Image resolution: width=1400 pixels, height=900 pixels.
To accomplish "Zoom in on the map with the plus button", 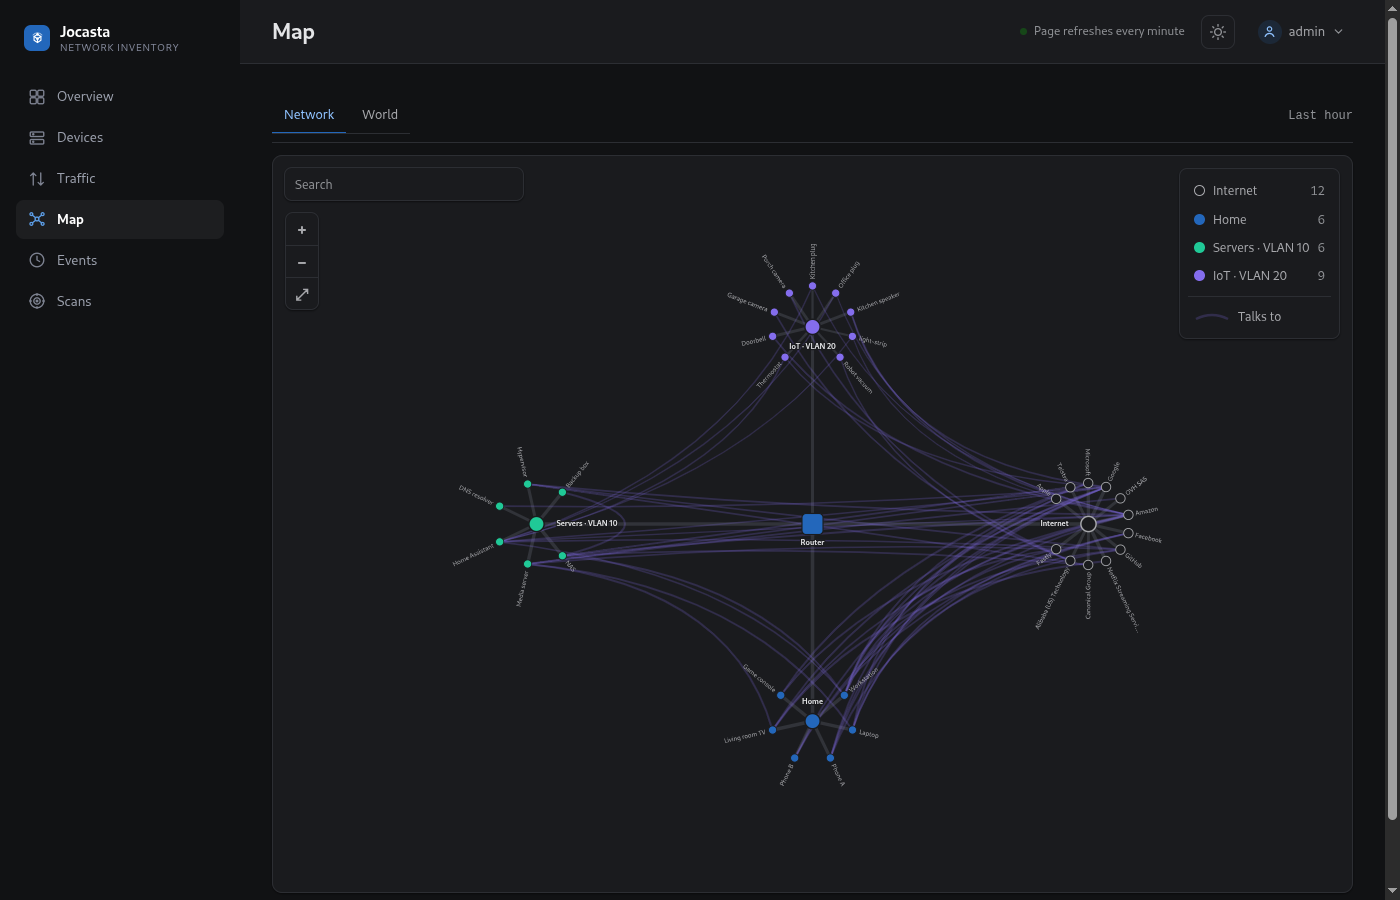I will pos(302,230).
